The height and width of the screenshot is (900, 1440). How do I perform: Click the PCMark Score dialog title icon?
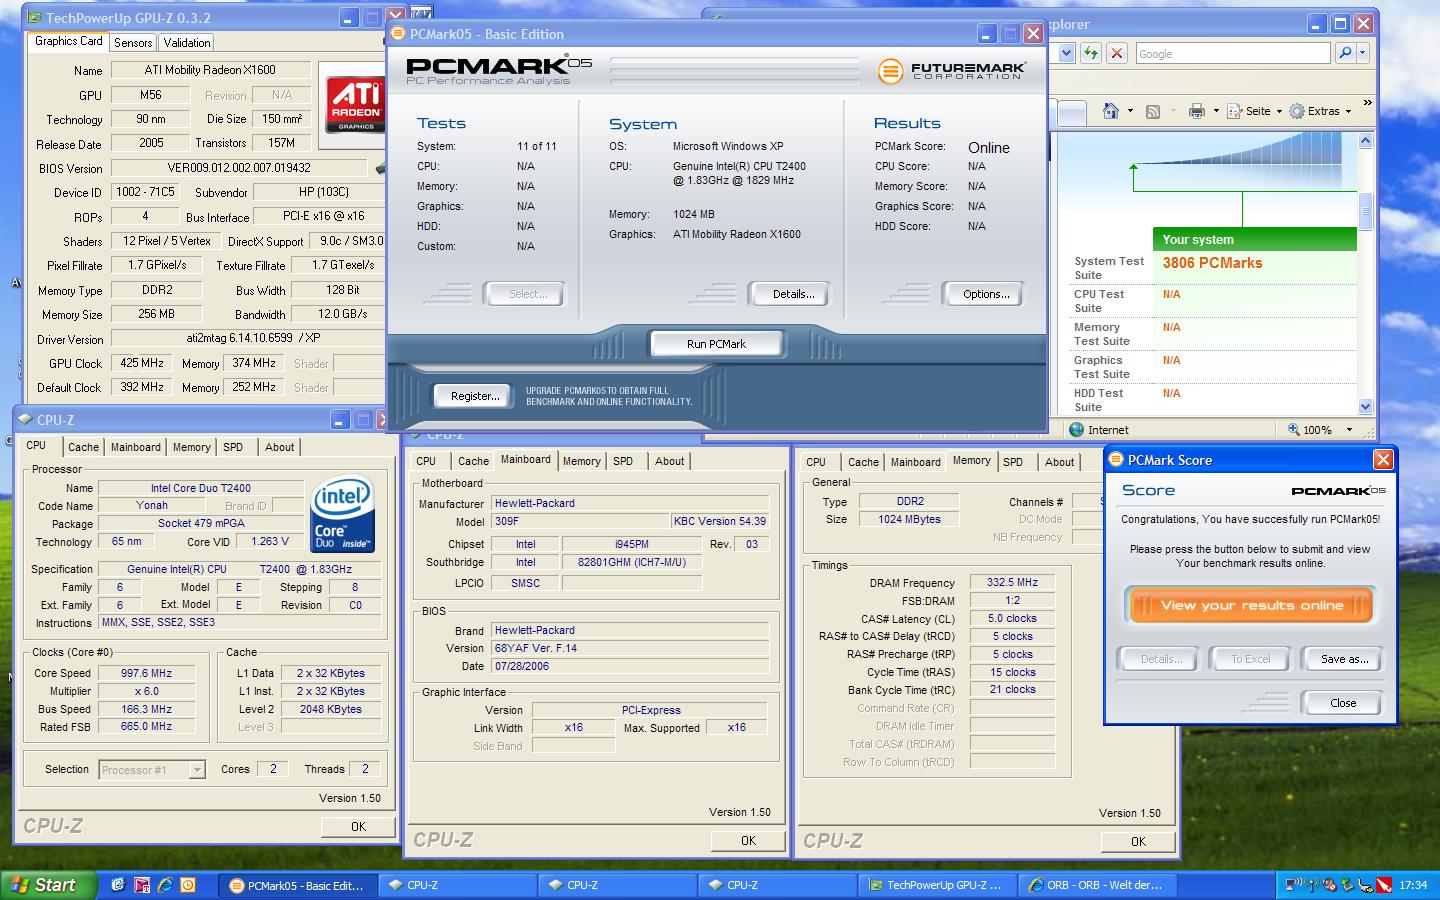pyautogui.click(x=1116, y=460)
